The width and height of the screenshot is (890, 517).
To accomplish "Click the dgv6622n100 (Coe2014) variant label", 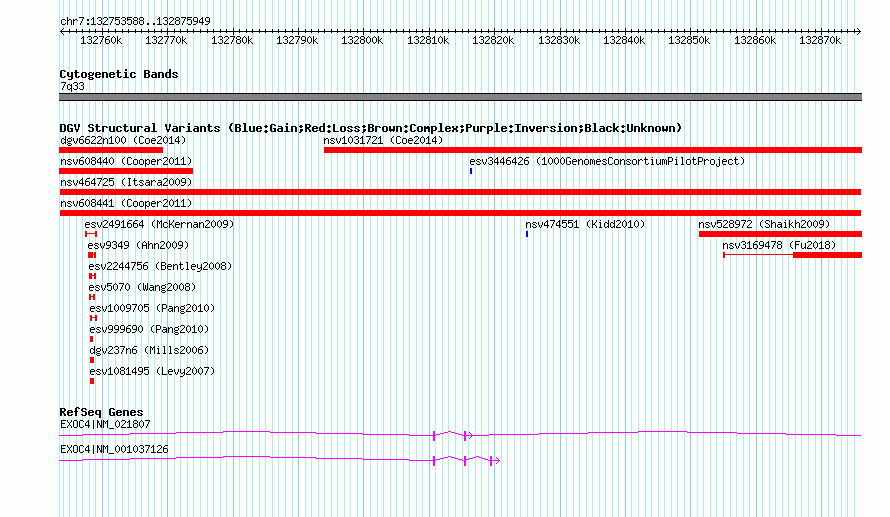I will (x=123, y=140).
